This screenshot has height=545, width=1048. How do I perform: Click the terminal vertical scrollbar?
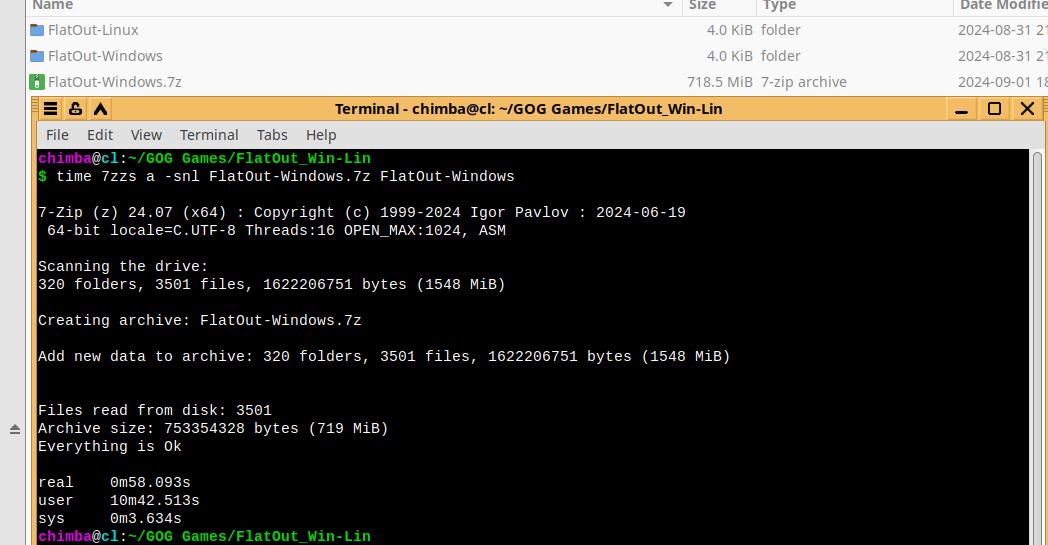pyautogui.click(x=1037, y=346)
